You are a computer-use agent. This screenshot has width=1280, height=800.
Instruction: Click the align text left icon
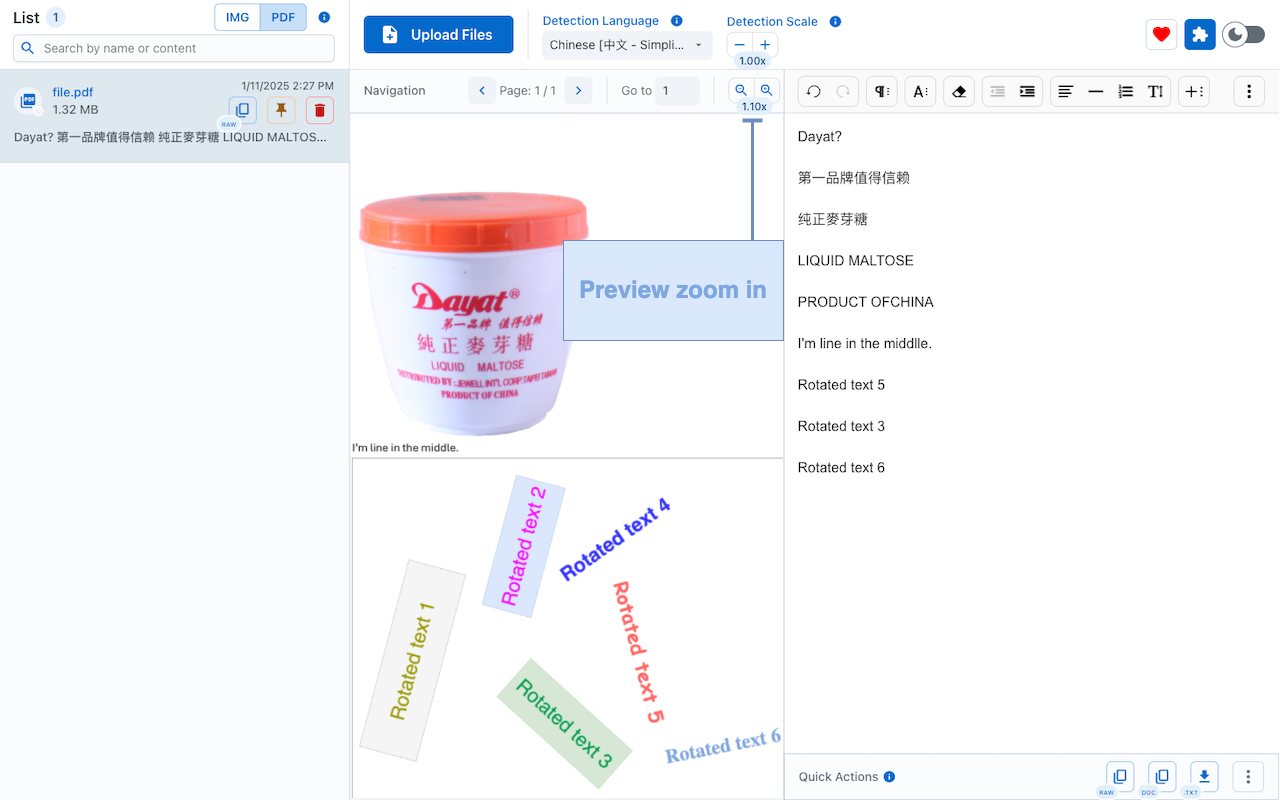pyautogui.click(x=1066, y=91)
